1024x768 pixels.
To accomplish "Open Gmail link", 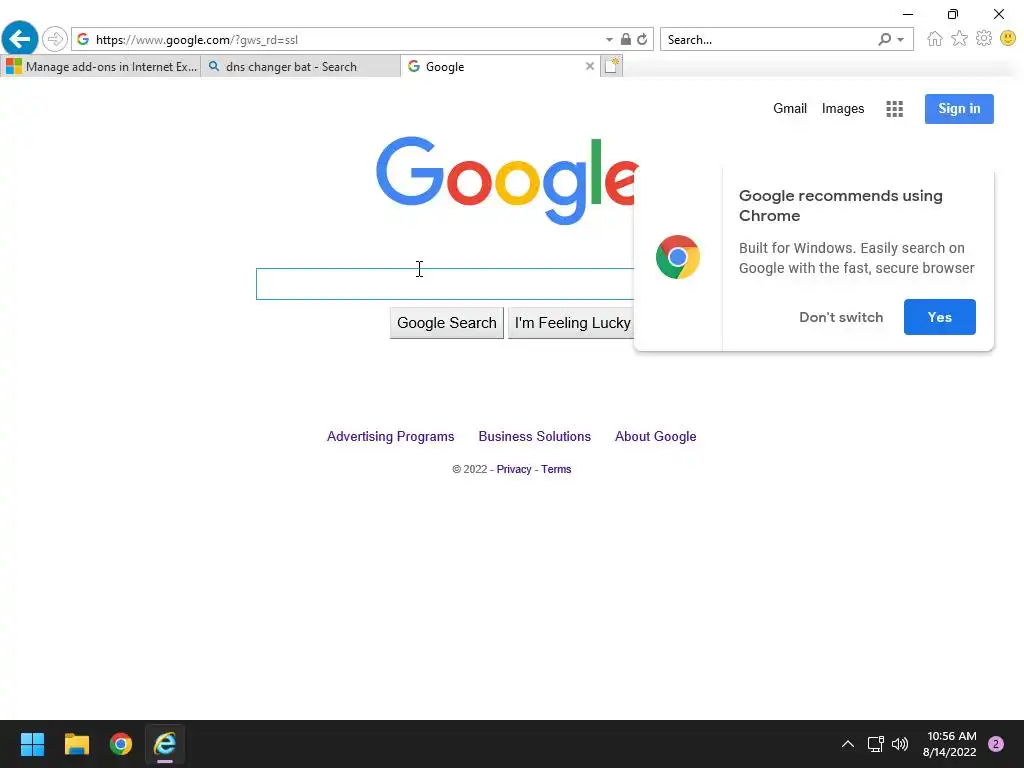I will point(790,108).
